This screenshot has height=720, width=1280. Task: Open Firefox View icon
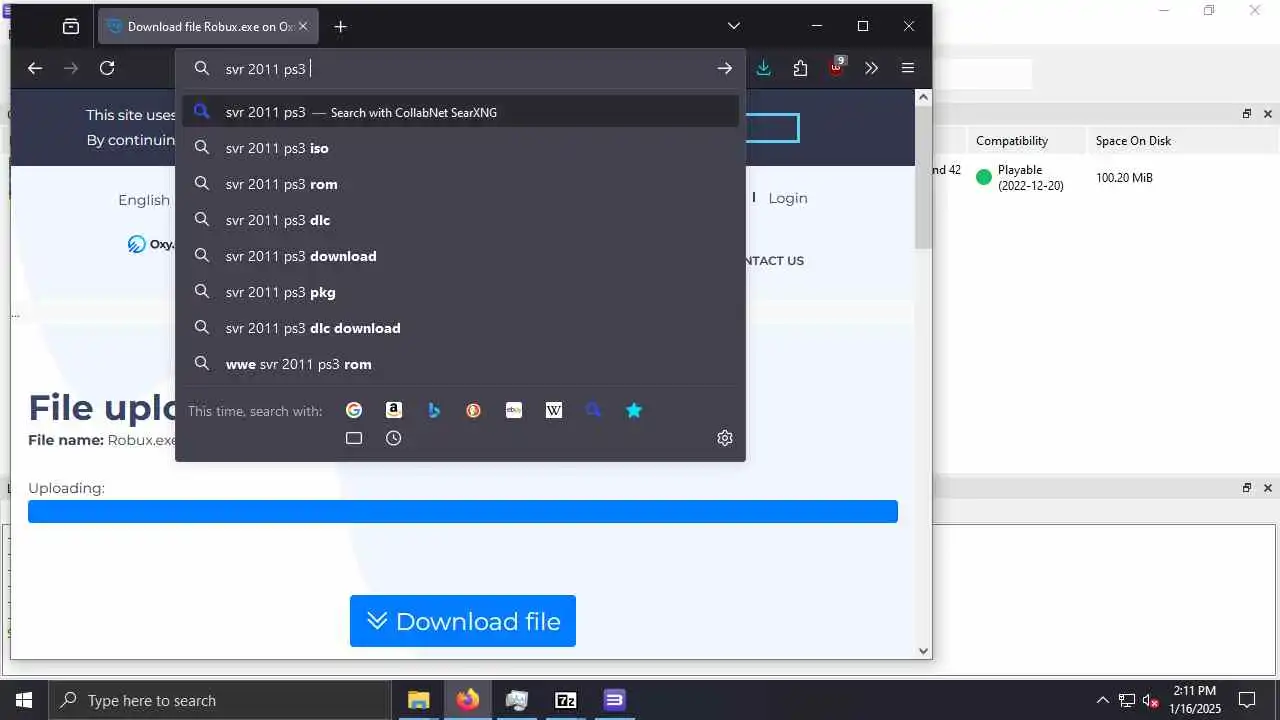tap(71, 27)
